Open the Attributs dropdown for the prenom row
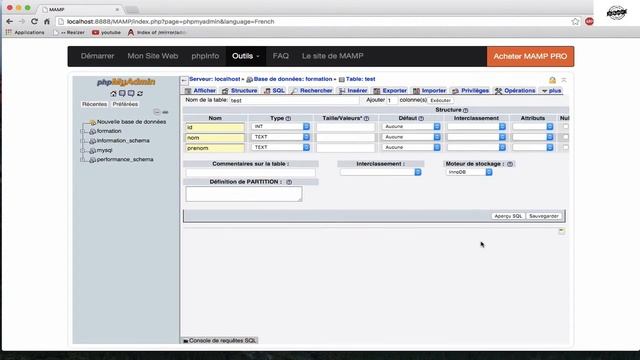 pyautogui.click(x=533, y=147)
